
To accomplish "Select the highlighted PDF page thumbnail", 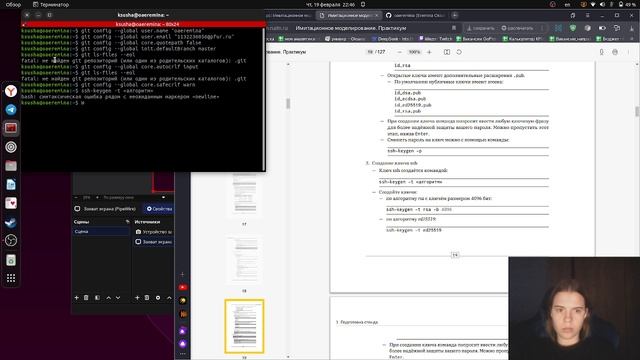I will tap(244, 326).
